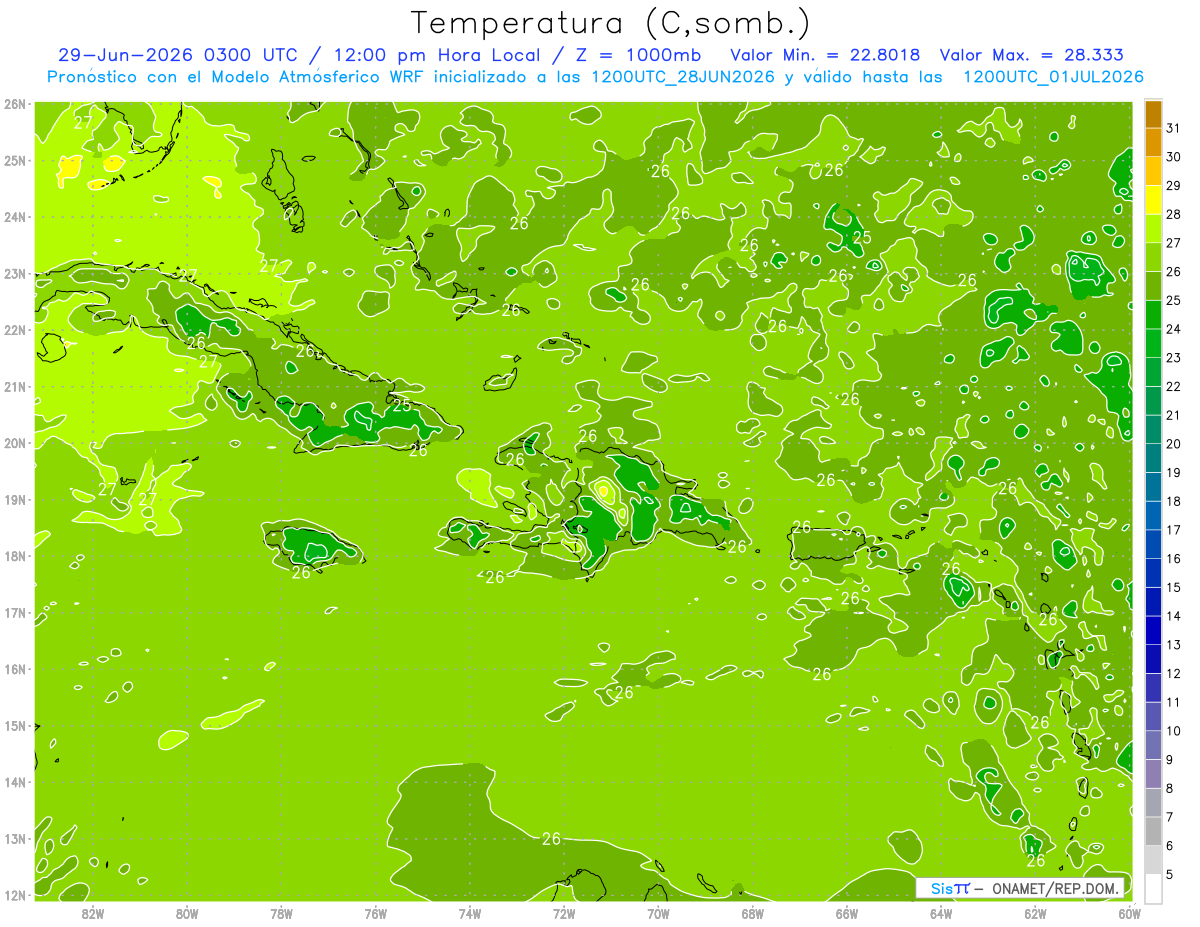Click the color bar value 29

1174,185
